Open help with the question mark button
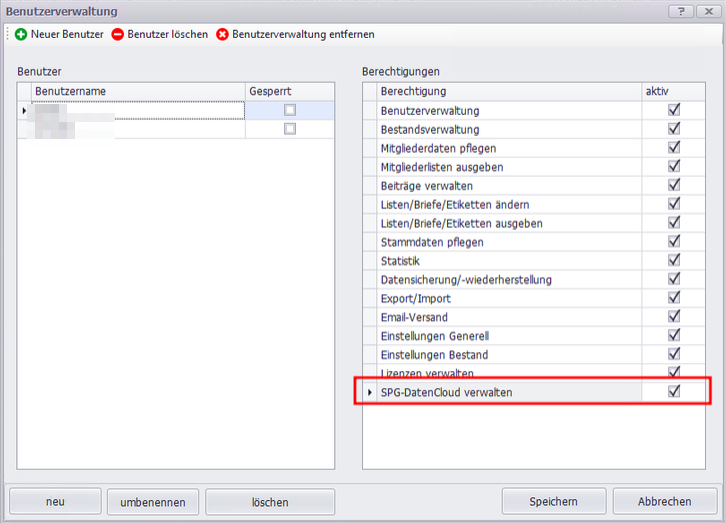 pos(681,12)
